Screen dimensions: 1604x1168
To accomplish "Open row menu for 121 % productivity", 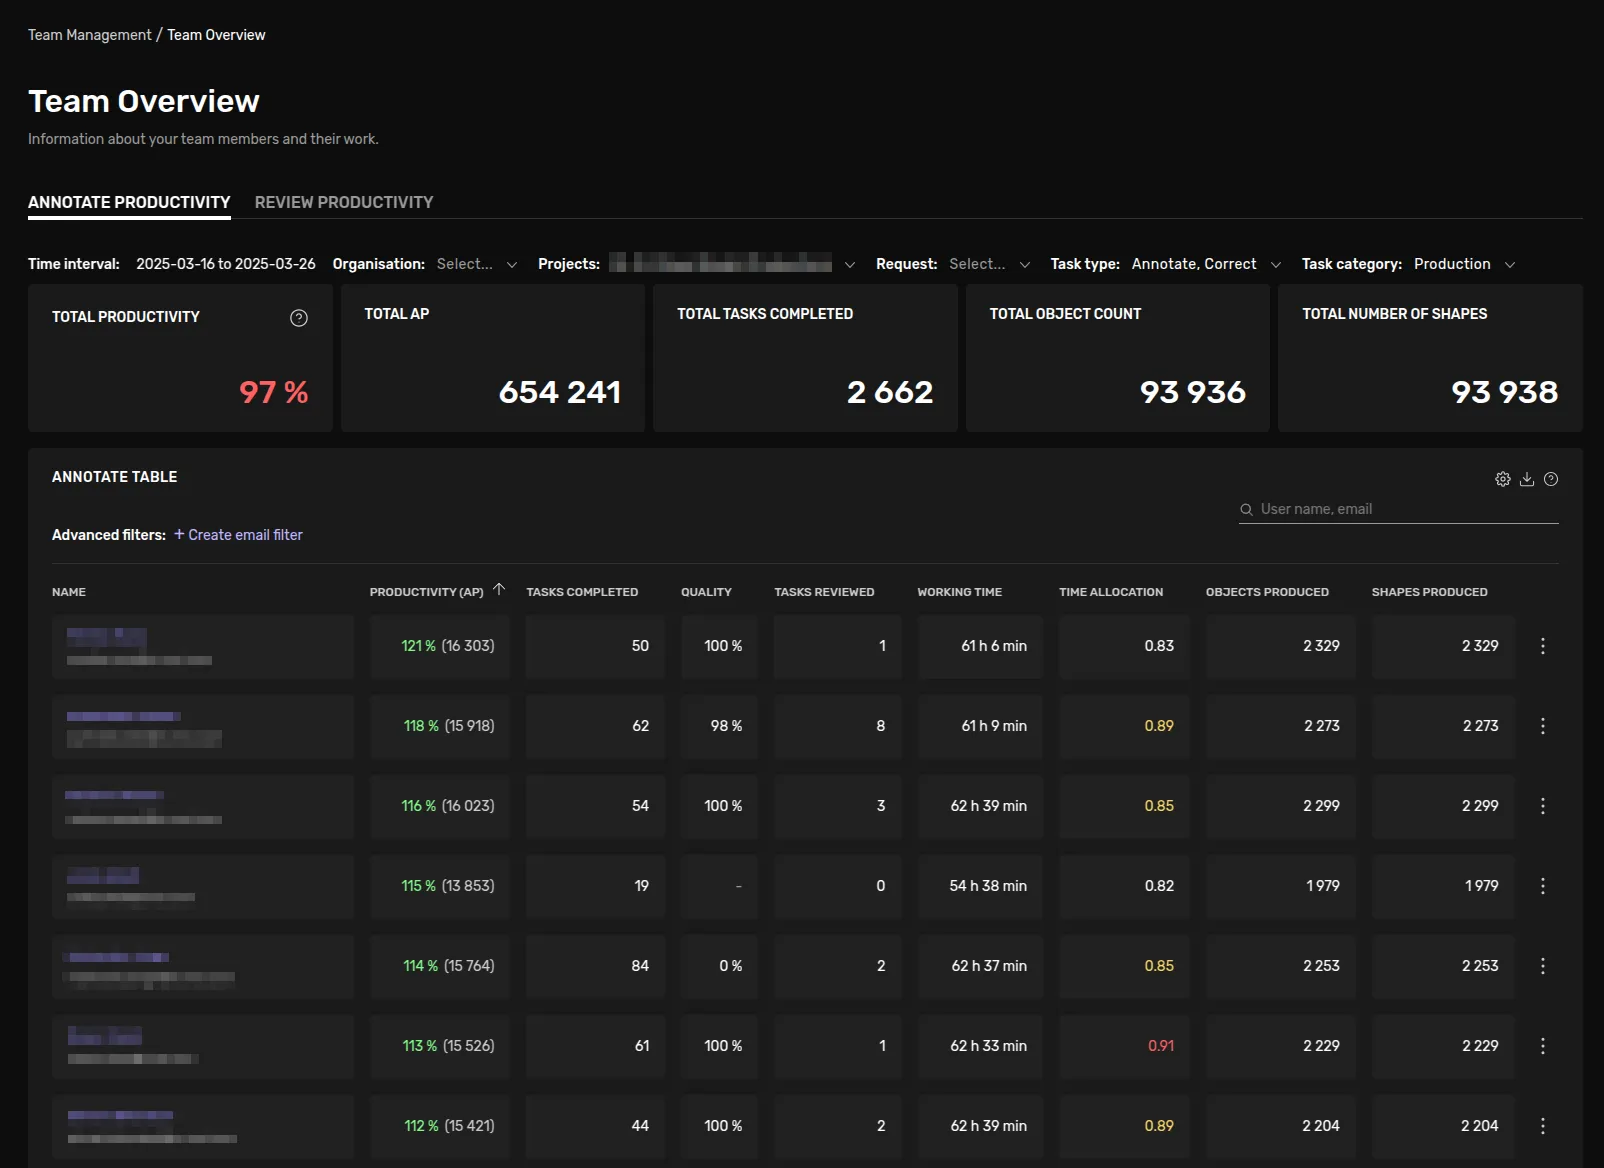I will tap(1543, 646).
